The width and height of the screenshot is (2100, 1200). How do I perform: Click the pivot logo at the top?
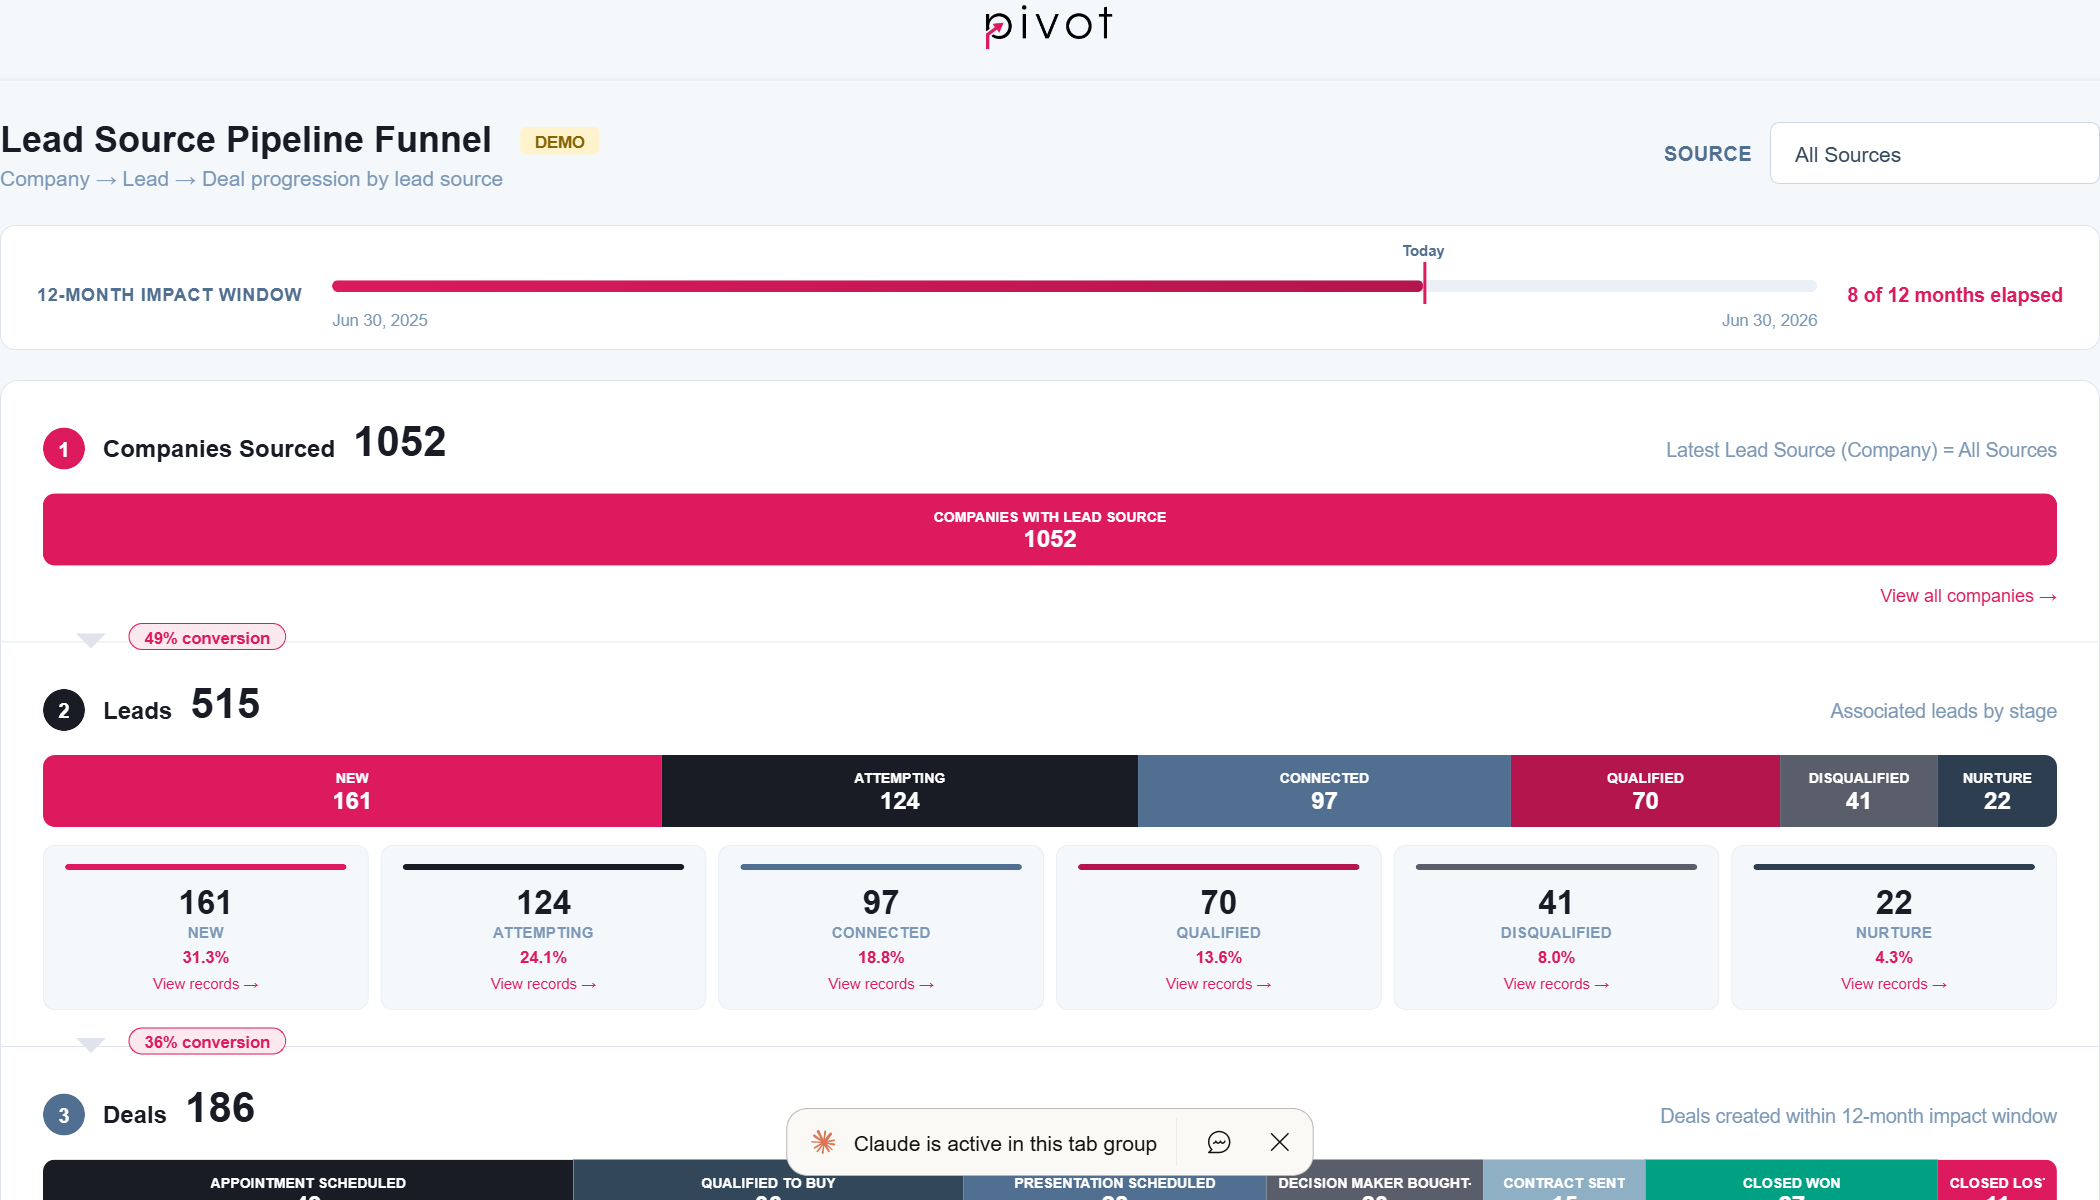[x=1048, y=27]
